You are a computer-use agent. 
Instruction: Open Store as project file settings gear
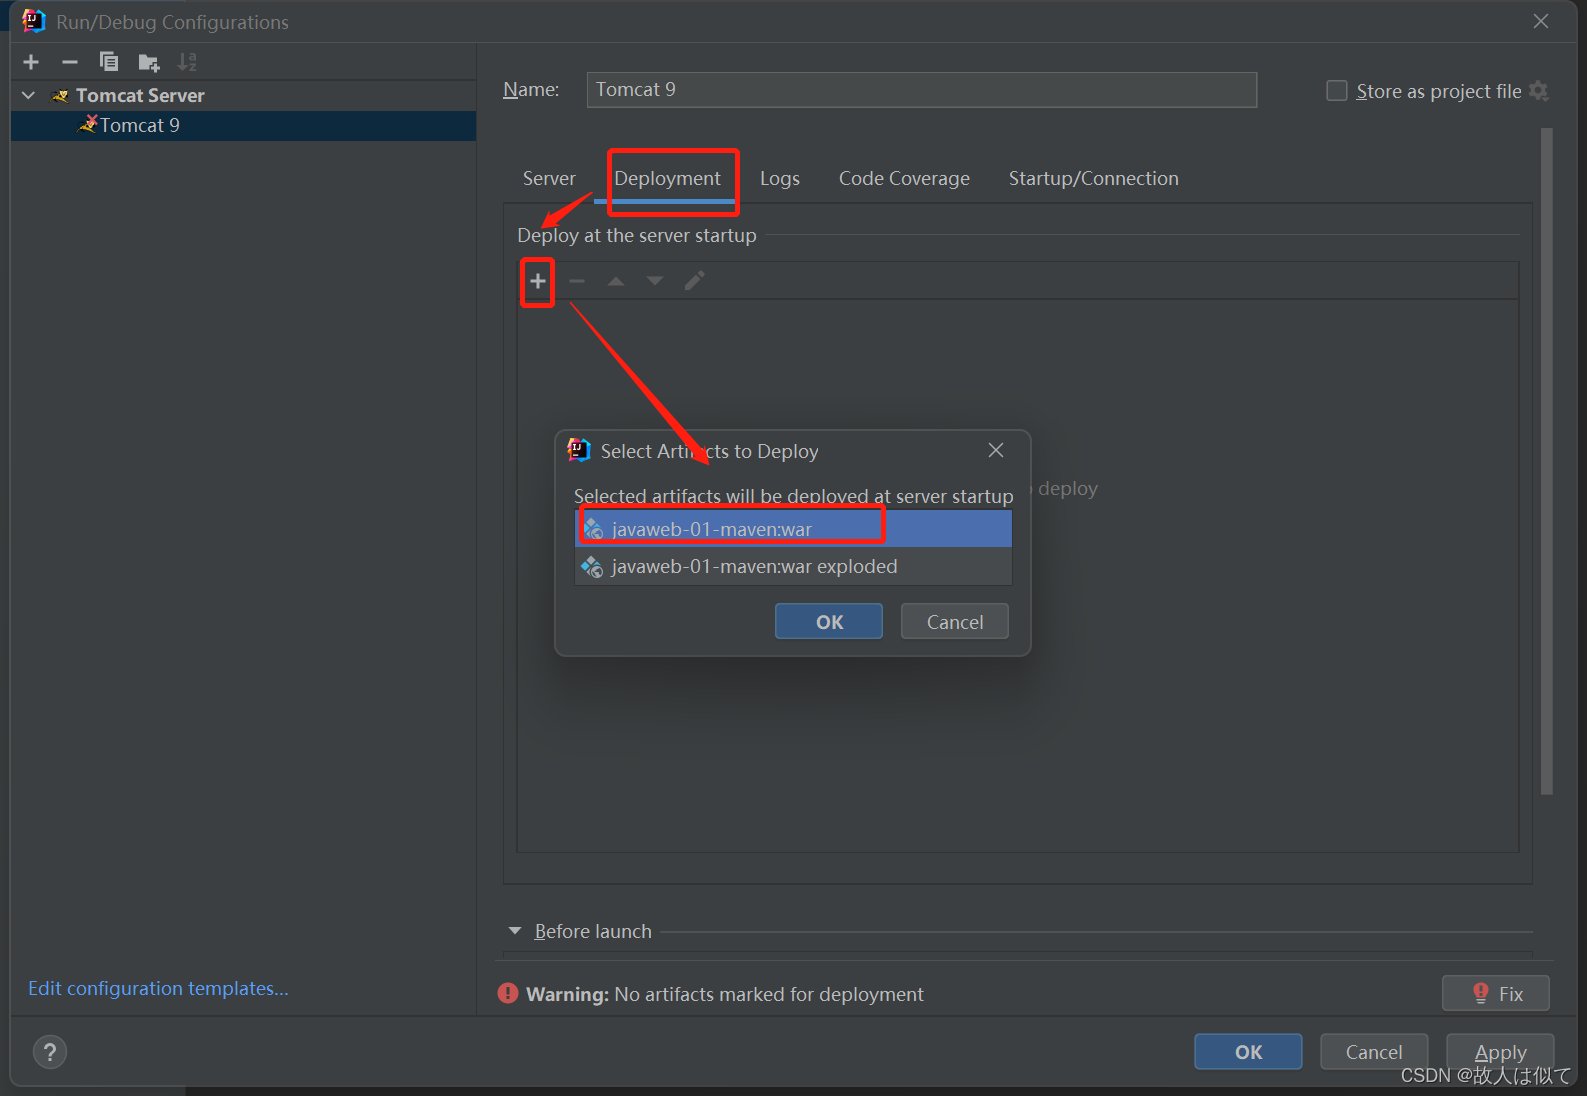pyautogui.click(x=1539, y=91)
